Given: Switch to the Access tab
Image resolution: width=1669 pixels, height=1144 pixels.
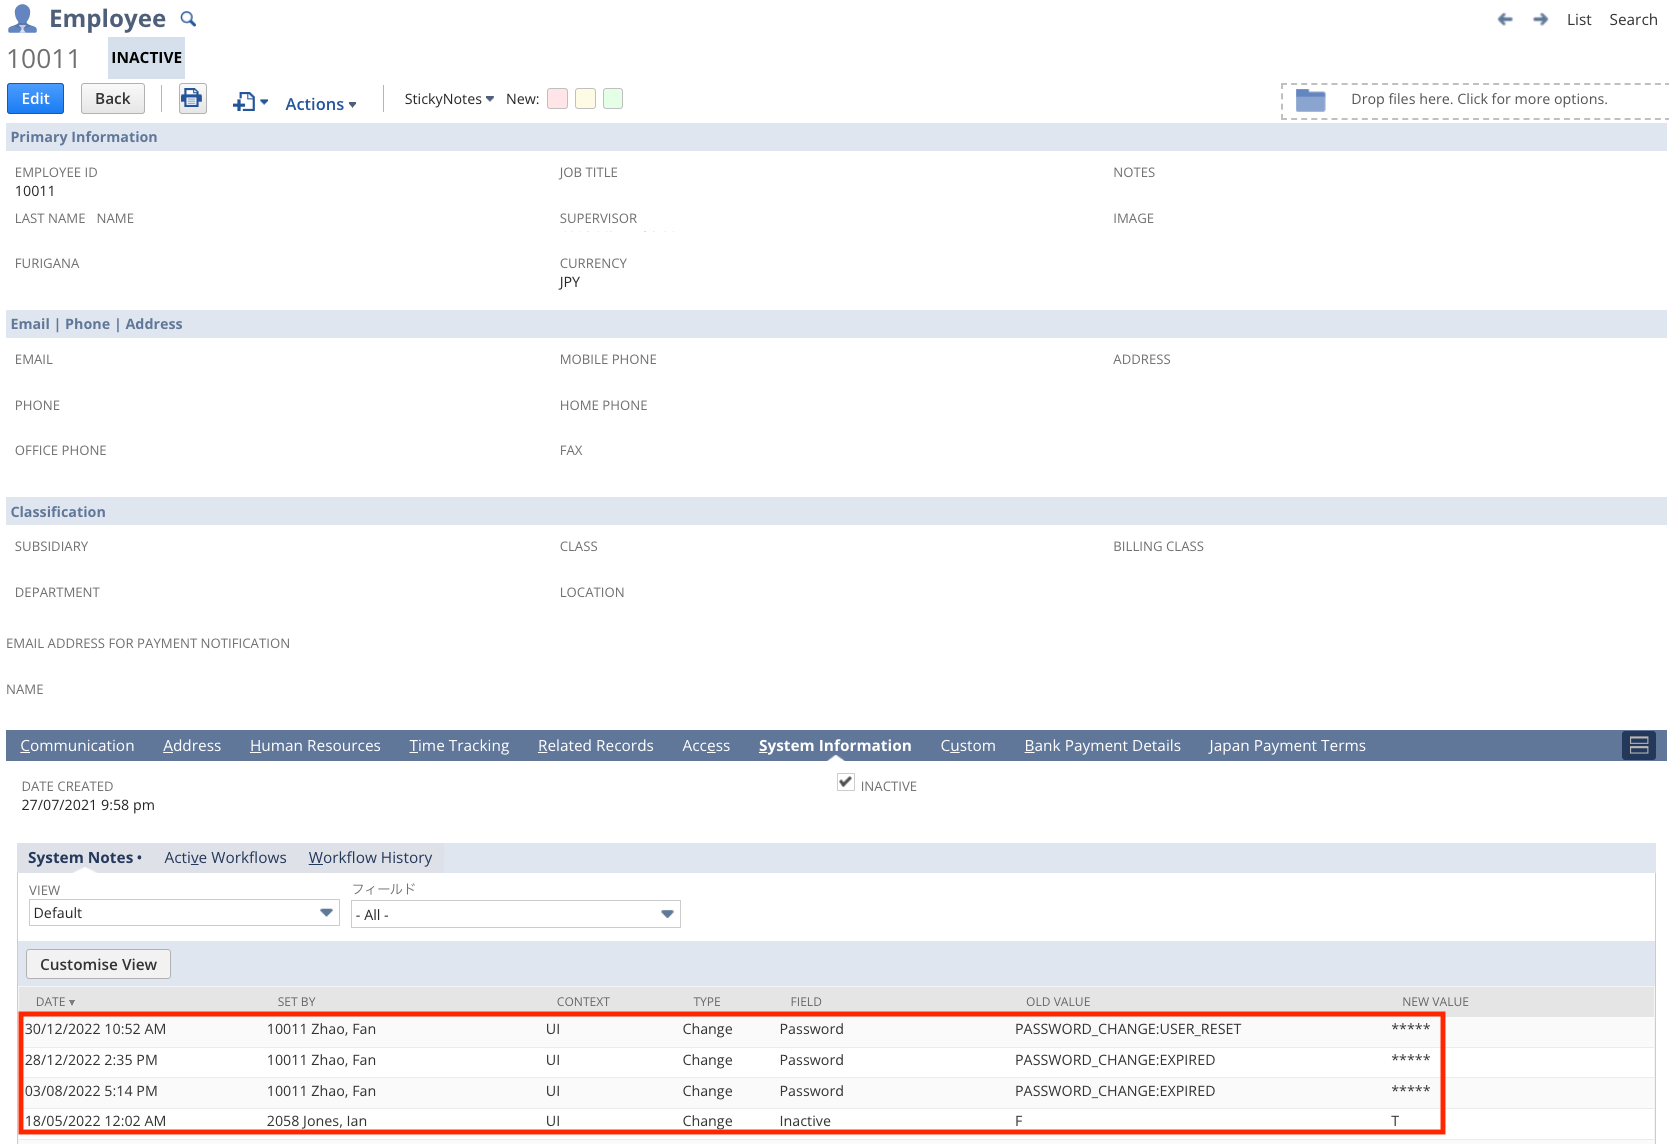Looking at the screenshot, I should coord(706,746).
